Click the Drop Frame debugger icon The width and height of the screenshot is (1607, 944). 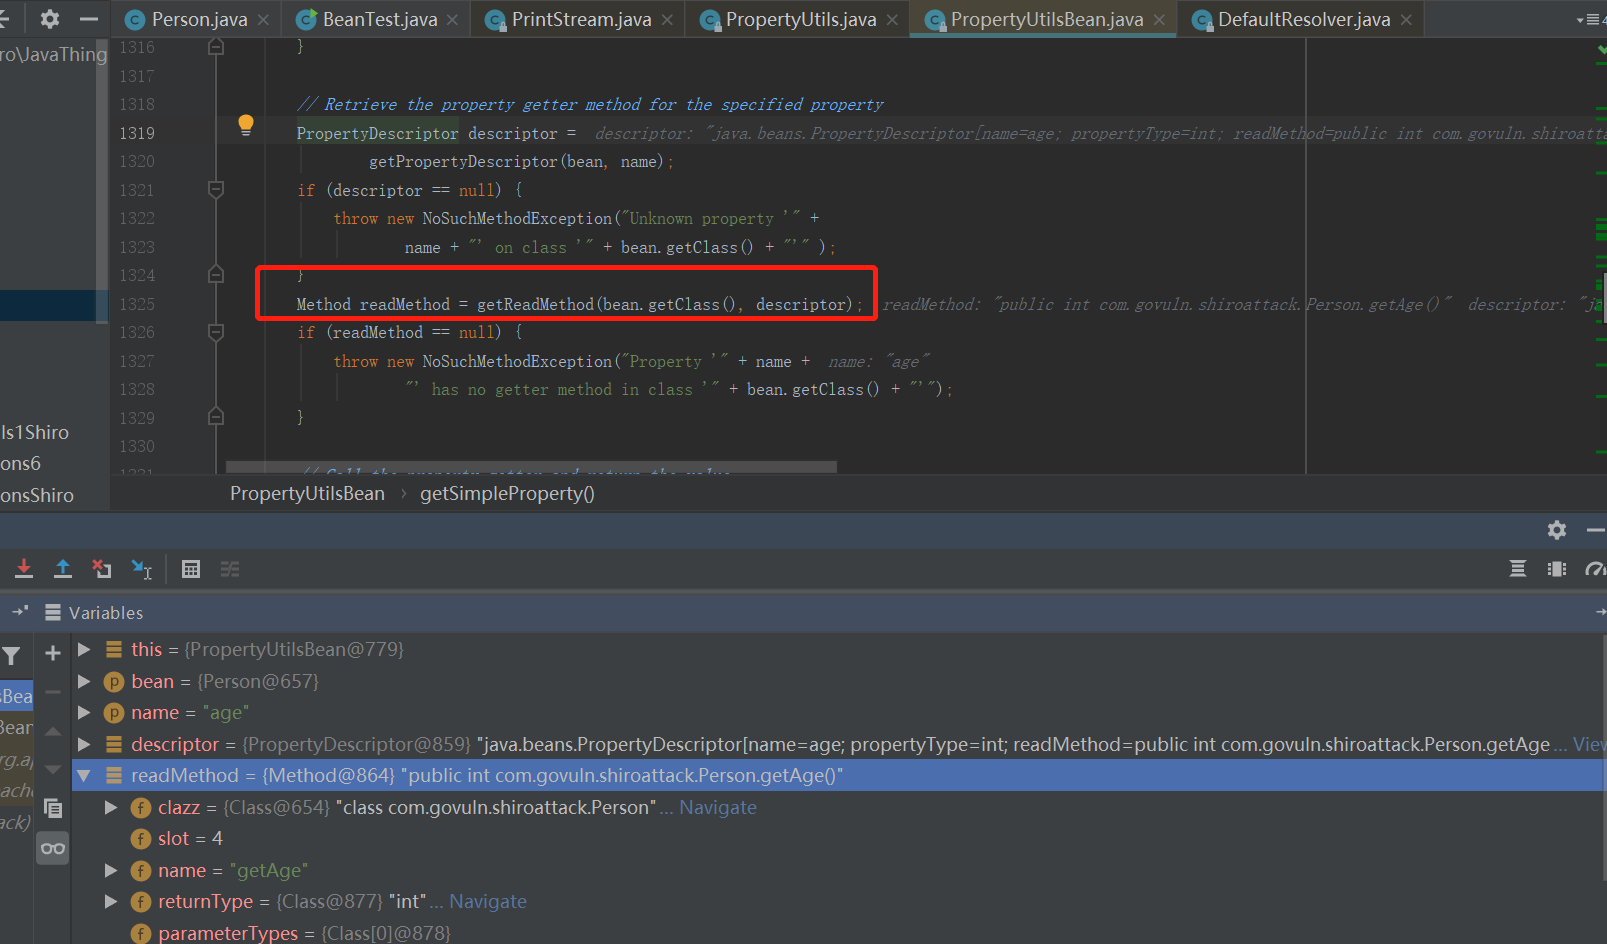[x=101, y=569]
